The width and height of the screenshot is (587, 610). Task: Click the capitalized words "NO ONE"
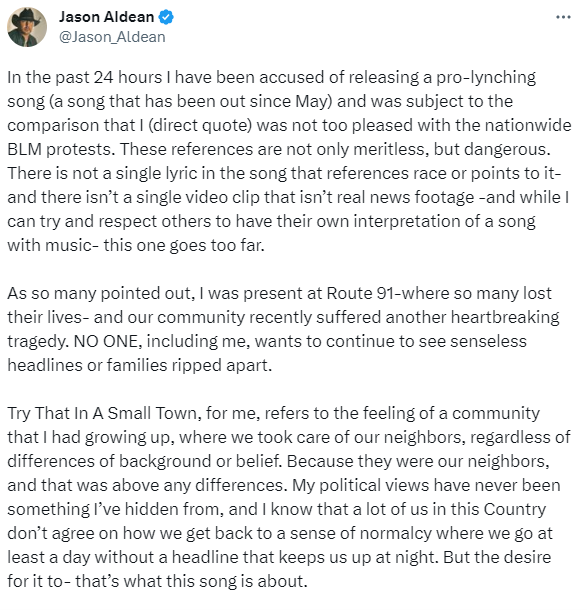[x=105, y=341]
